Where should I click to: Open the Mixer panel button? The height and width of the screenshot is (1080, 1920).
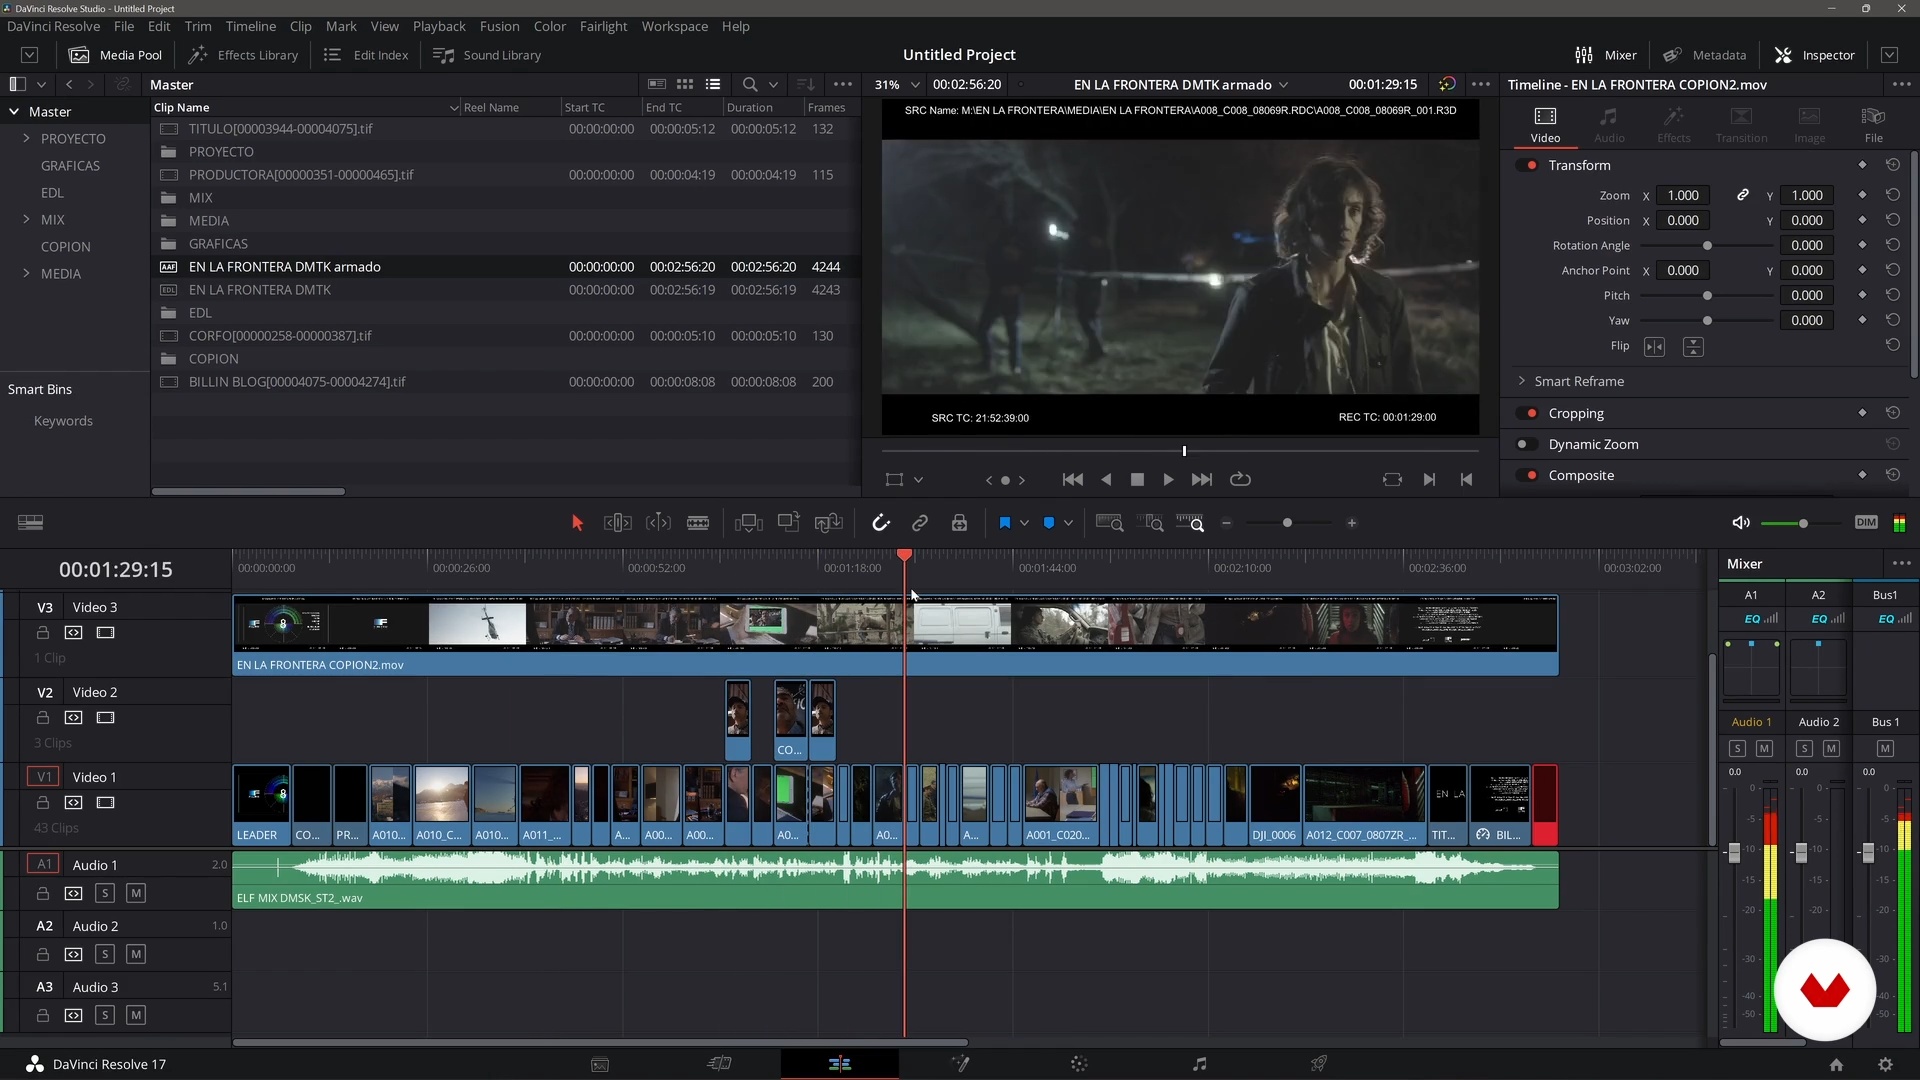click(1606, 55)
